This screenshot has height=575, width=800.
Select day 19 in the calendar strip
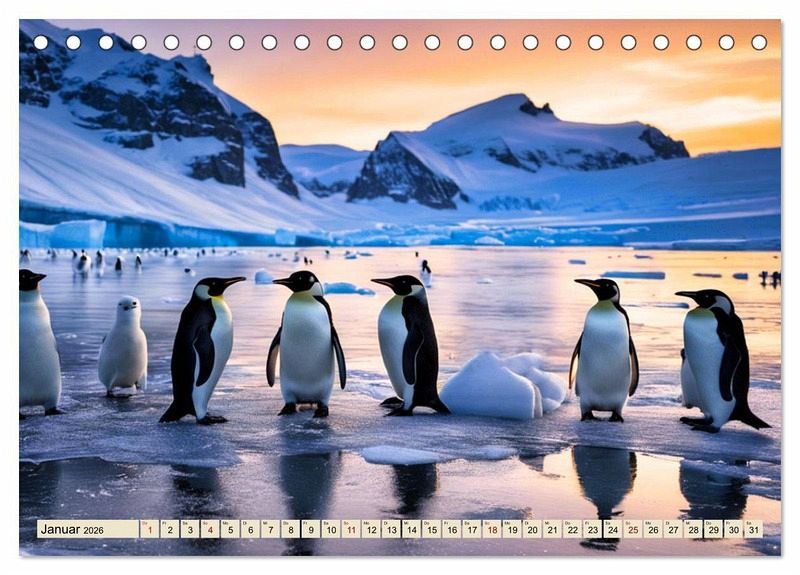[x=512, y=529]
